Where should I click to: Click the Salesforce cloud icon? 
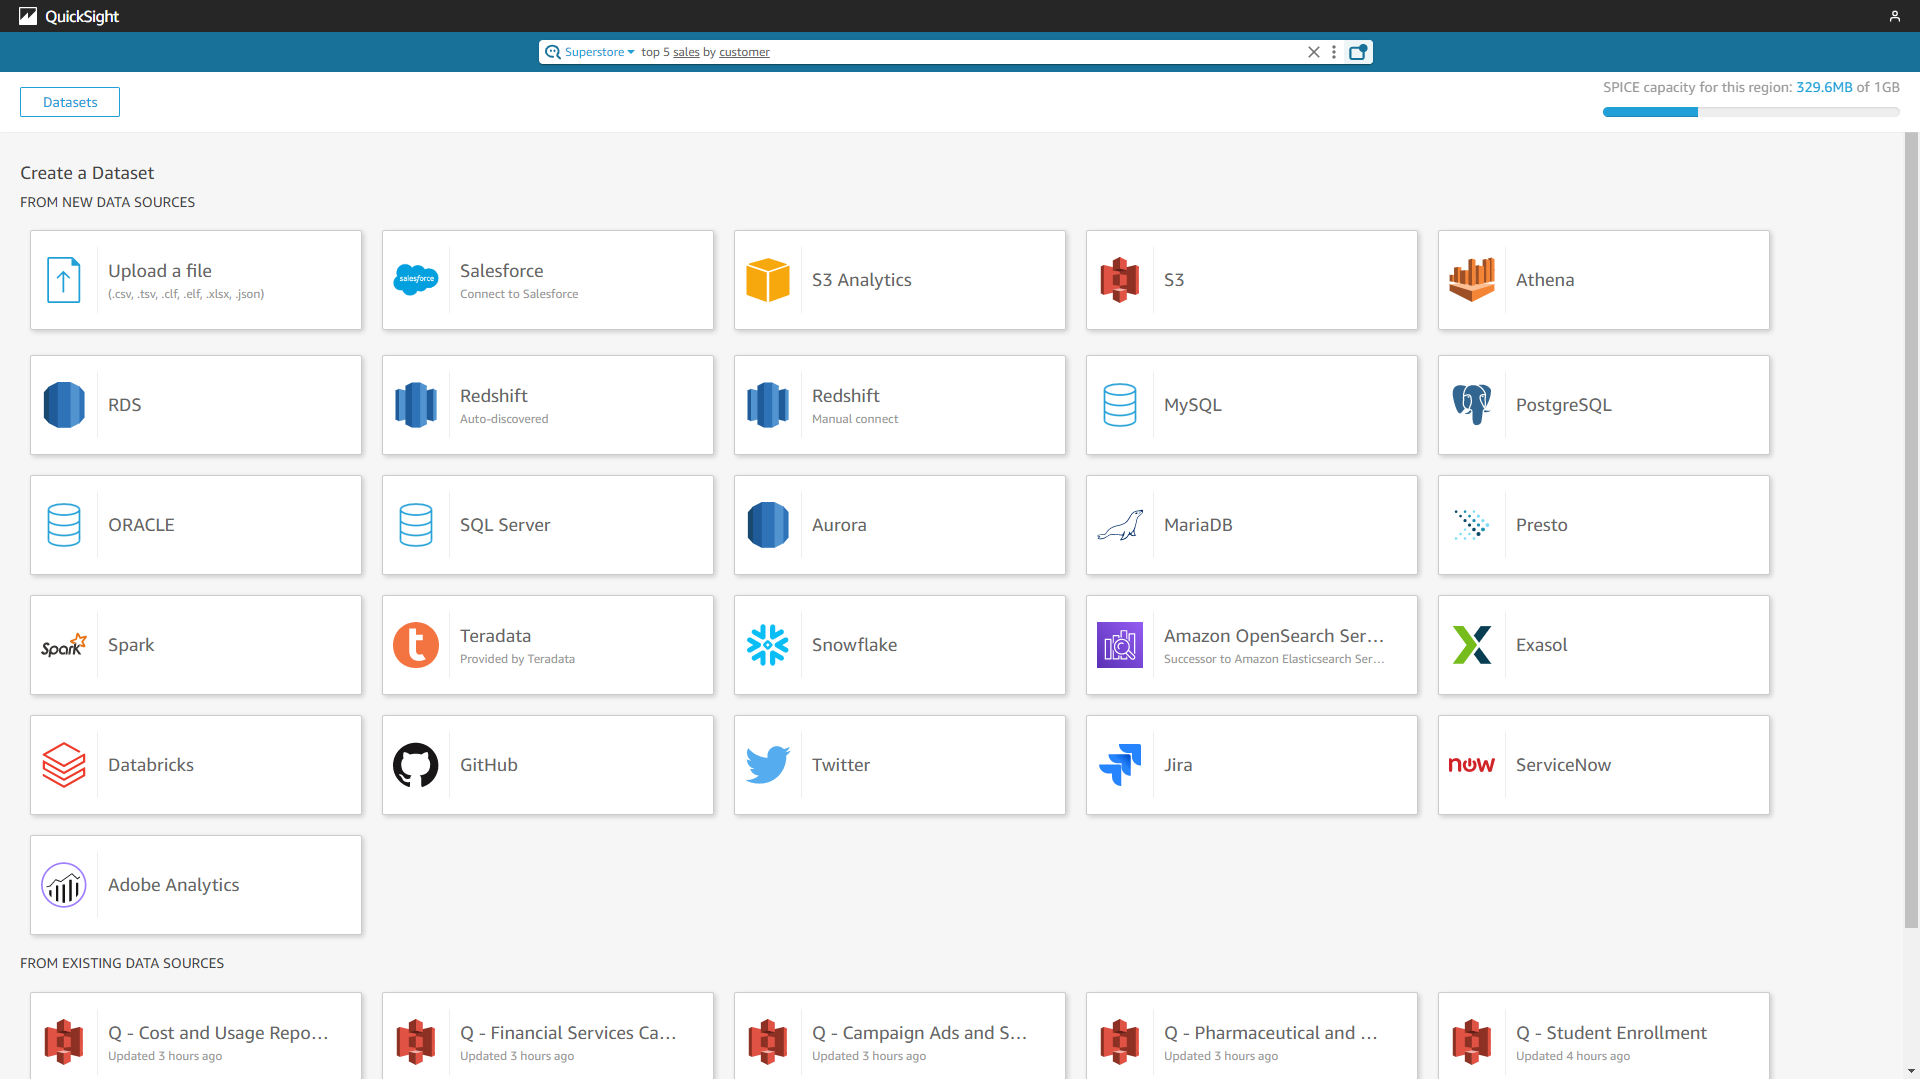416,280
